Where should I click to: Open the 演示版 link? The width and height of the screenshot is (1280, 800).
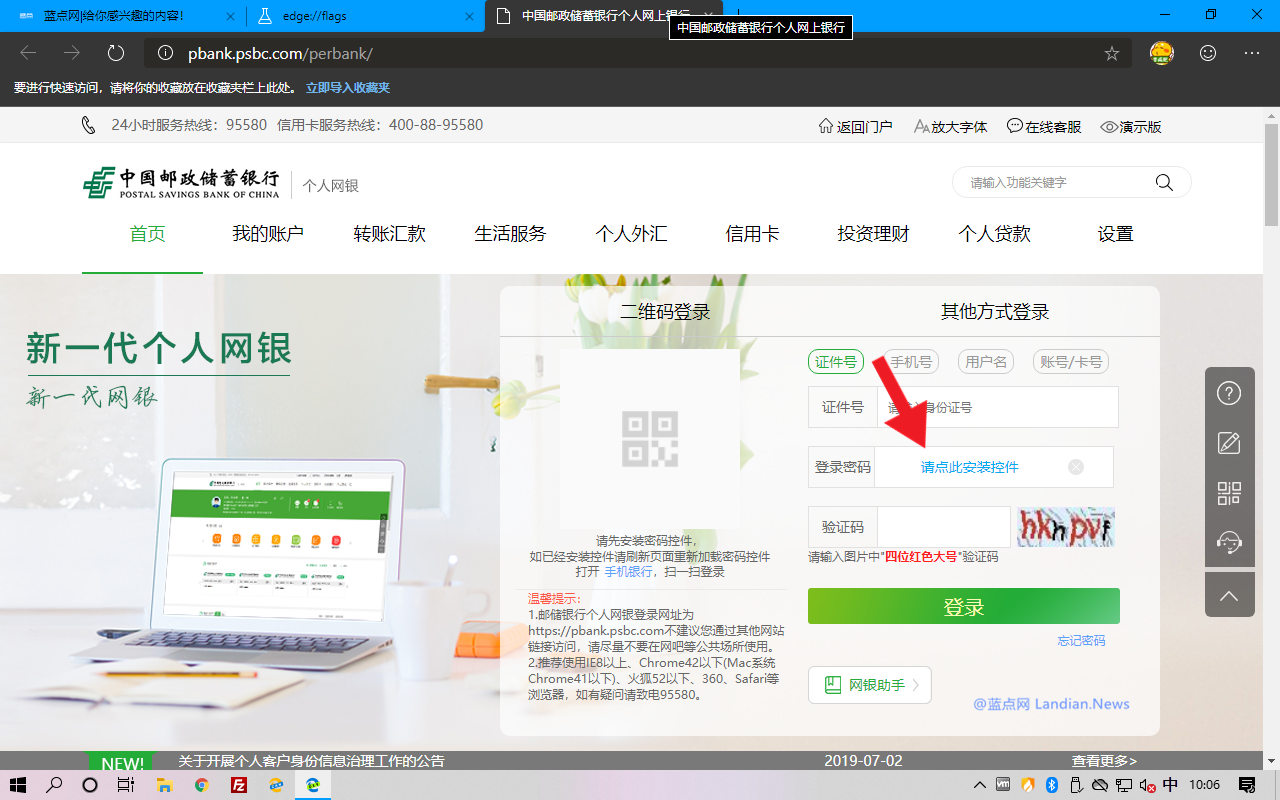click(1131, 127)
